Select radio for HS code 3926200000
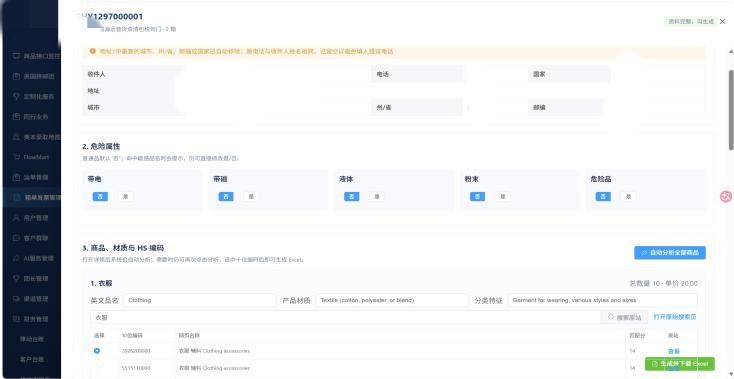Screen dimensions: 734x379 (97, 350)
